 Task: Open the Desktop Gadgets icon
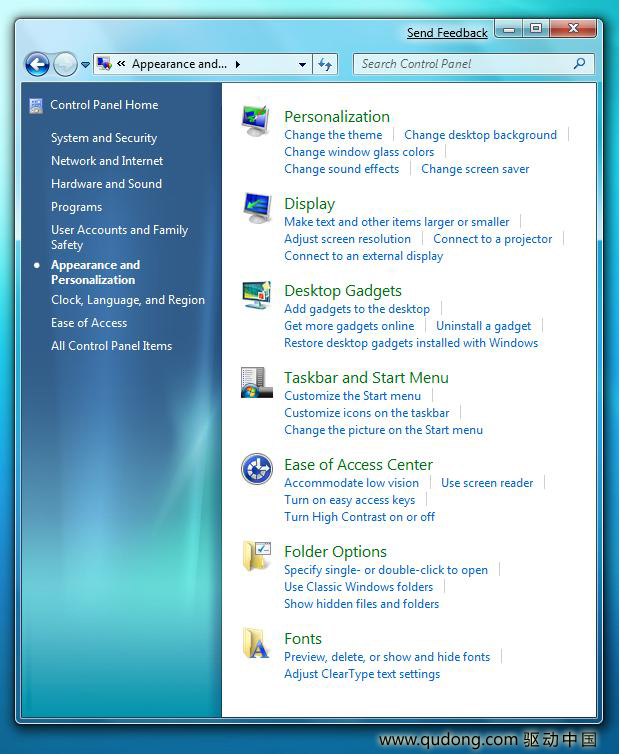pyautogui.click(x=257, y=295)
